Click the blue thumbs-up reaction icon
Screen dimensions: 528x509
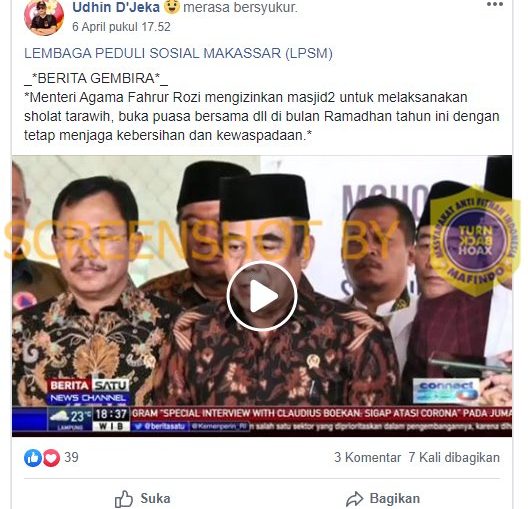33,458
